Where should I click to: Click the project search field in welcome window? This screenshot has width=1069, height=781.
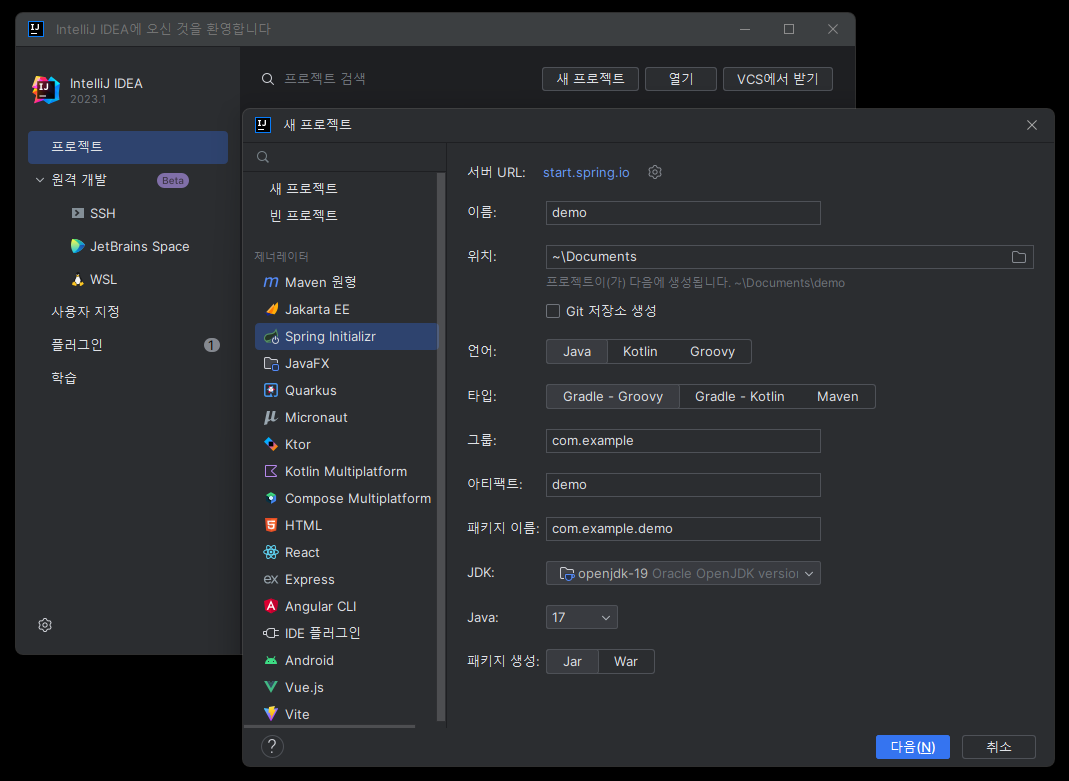click(x=395, y=79)
